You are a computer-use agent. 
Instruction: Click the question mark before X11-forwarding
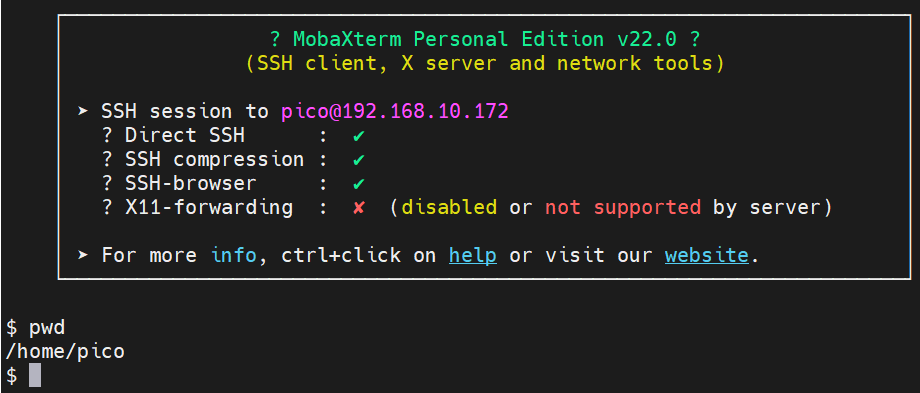coord(107,208)
